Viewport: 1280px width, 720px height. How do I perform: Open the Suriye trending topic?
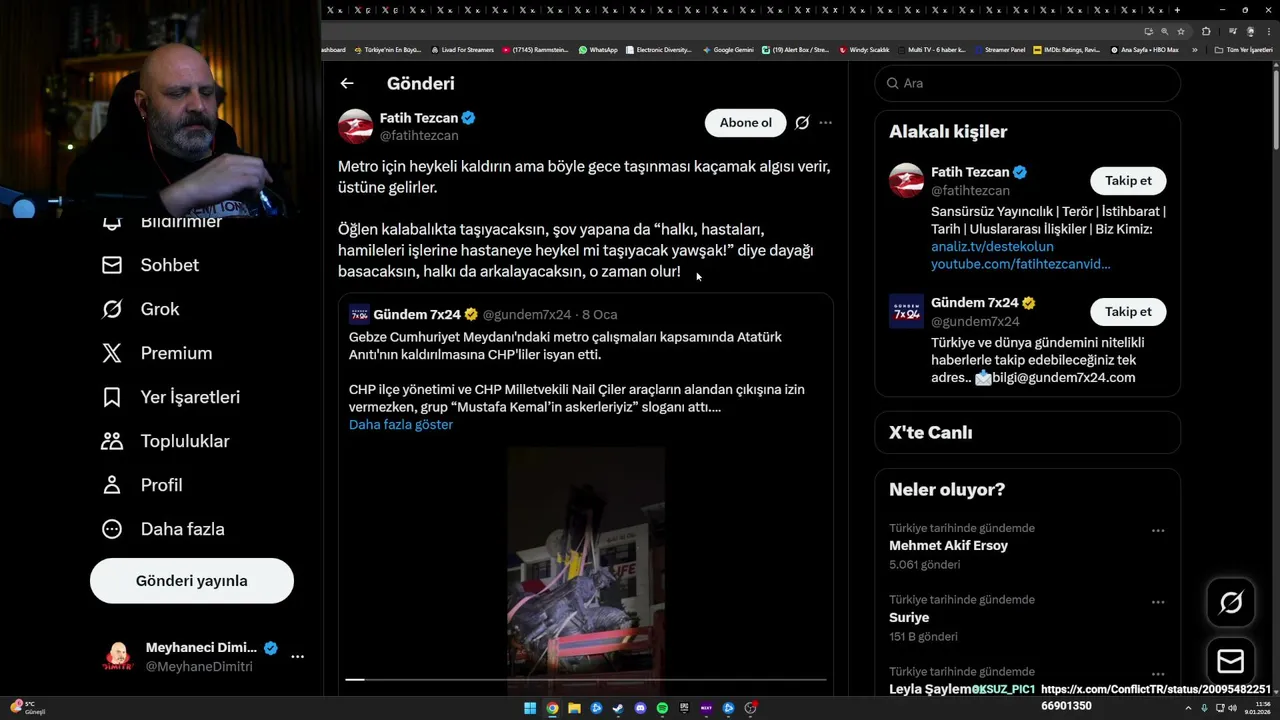[909, 618]
